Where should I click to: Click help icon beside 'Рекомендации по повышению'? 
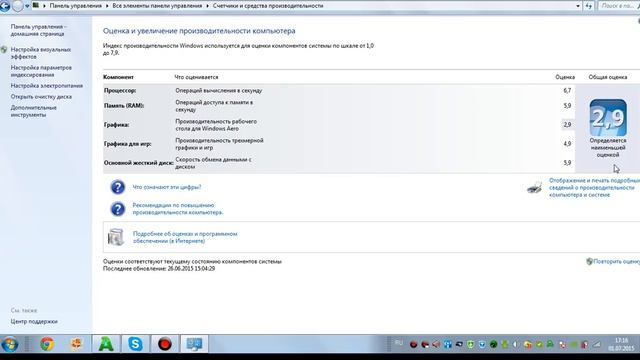tap(118, 209)
